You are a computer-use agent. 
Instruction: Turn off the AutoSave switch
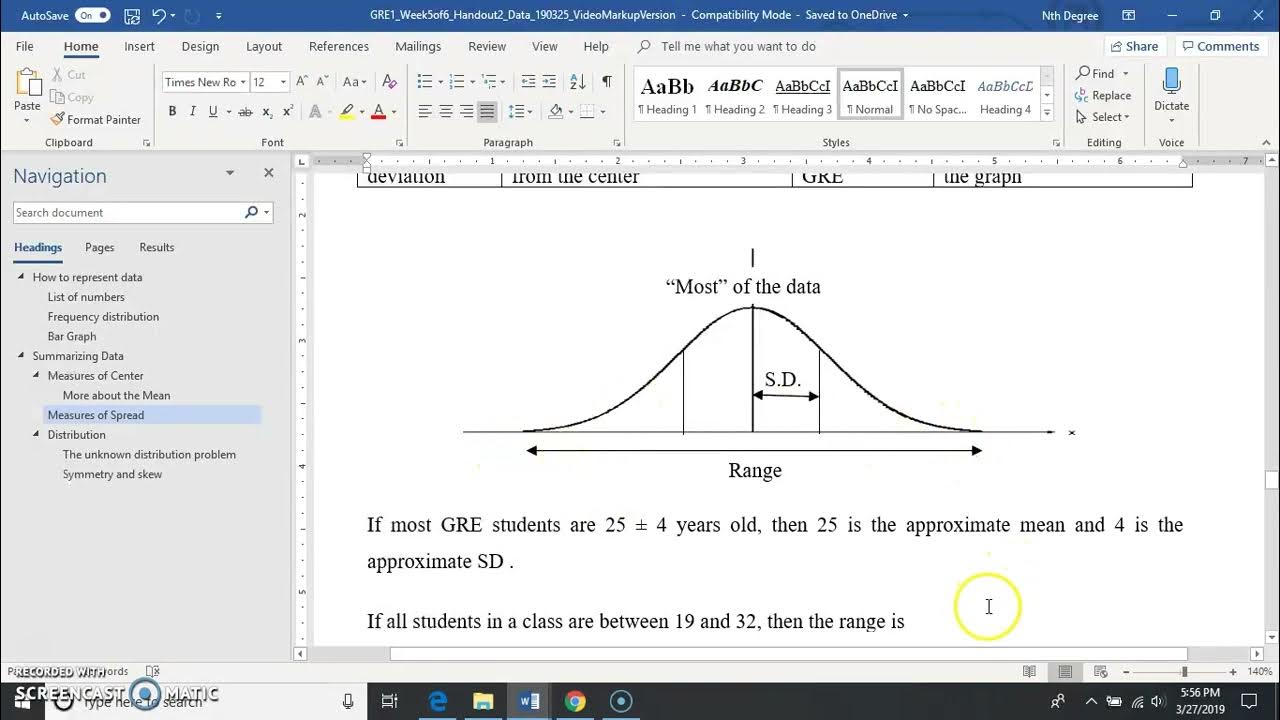pyautogui.click(x=92, y=15)
